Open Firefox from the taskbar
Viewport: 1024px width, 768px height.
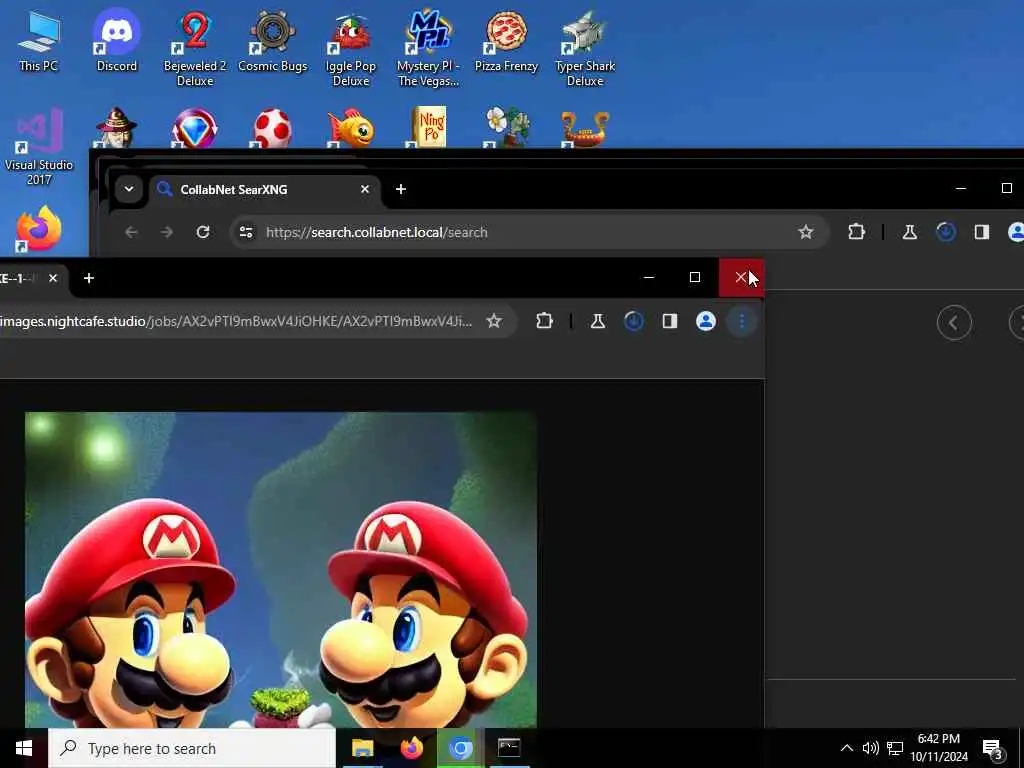pos(411,748)
